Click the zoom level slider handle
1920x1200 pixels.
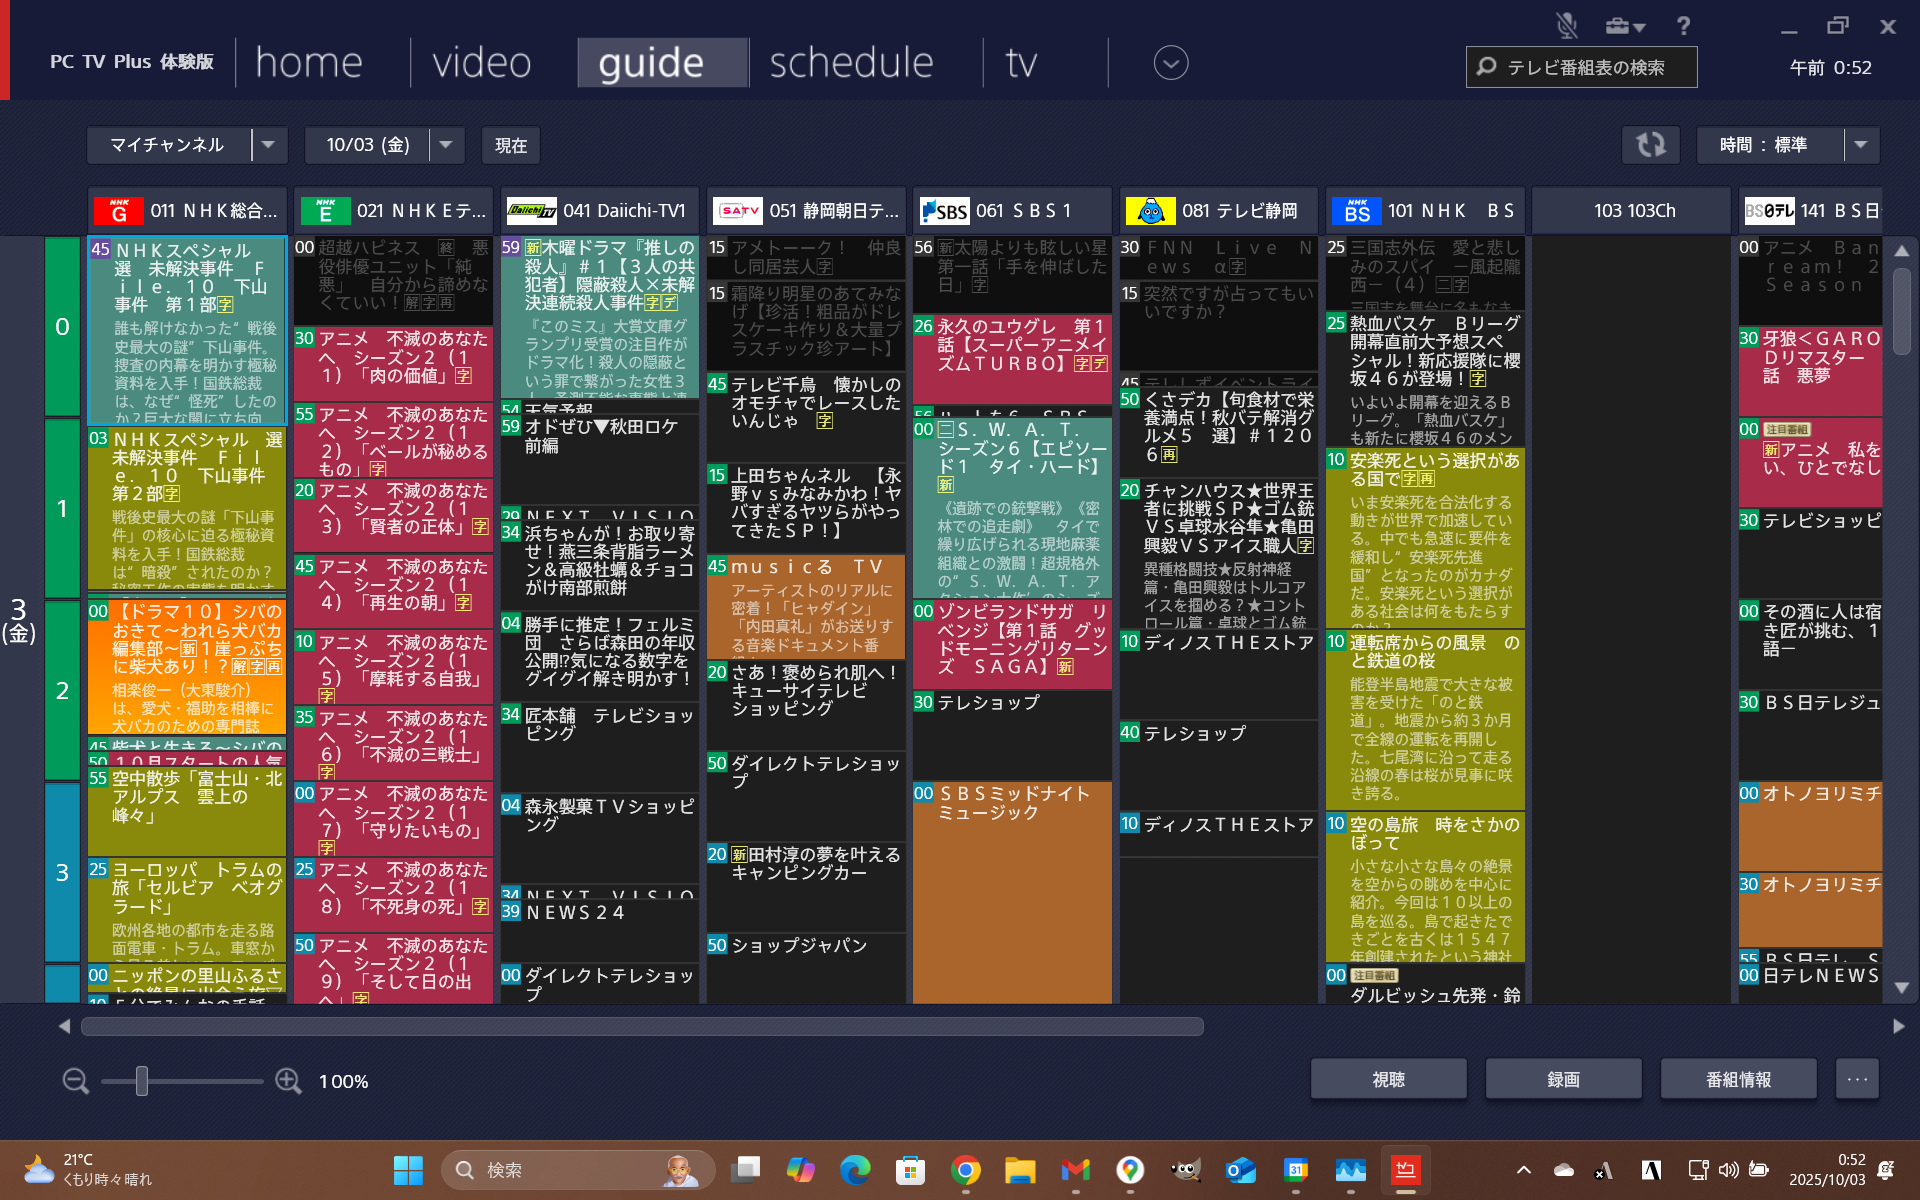pyautogui.click(x=142, y=1081)
